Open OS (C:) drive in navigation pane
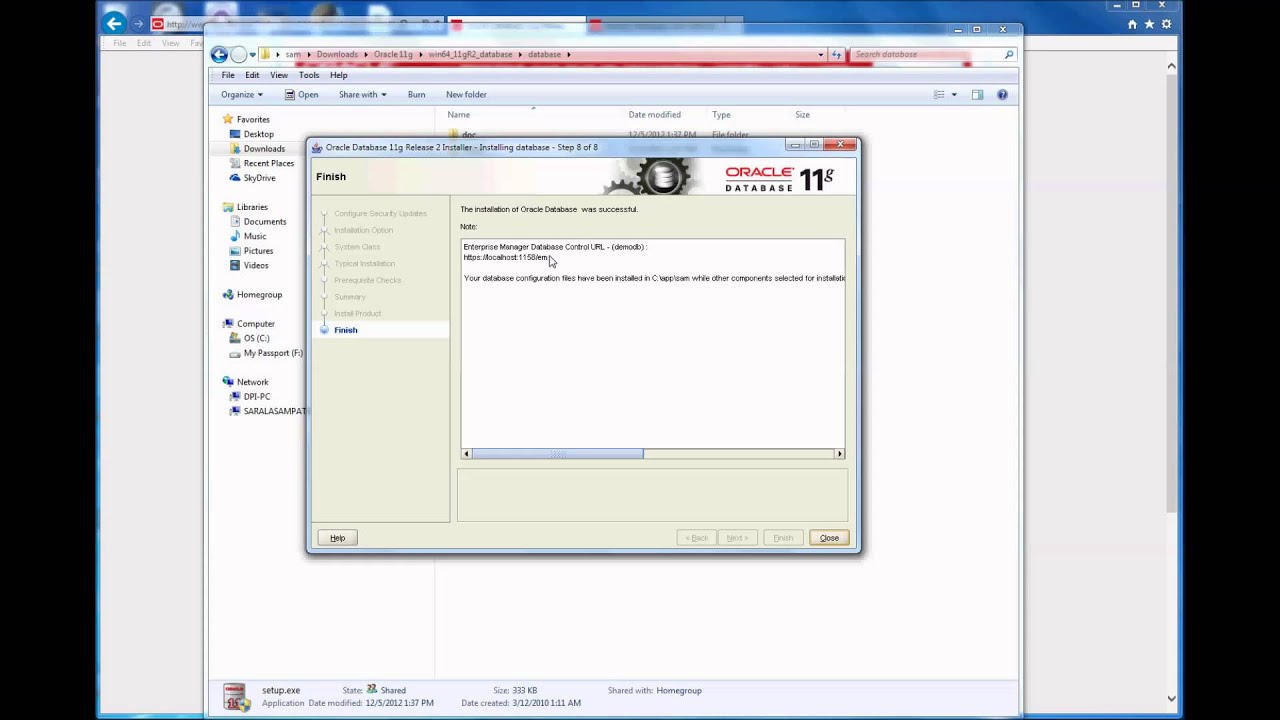1280x720 pixels. pyautogui.click(x=256, y=338)
